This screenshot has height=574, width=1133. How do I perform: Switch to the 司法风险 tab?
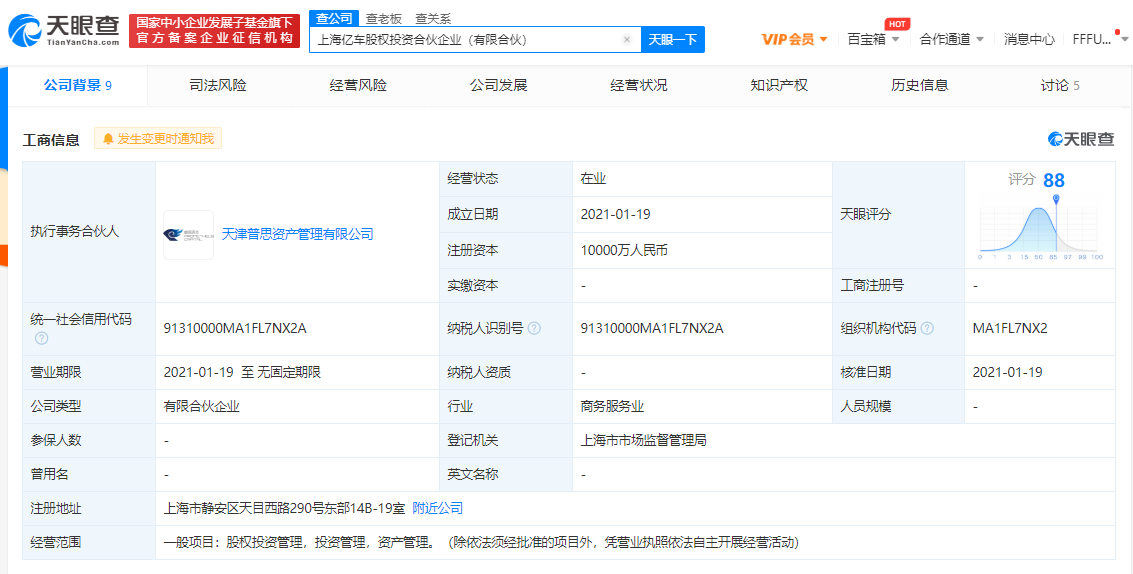tap(217, 85)
